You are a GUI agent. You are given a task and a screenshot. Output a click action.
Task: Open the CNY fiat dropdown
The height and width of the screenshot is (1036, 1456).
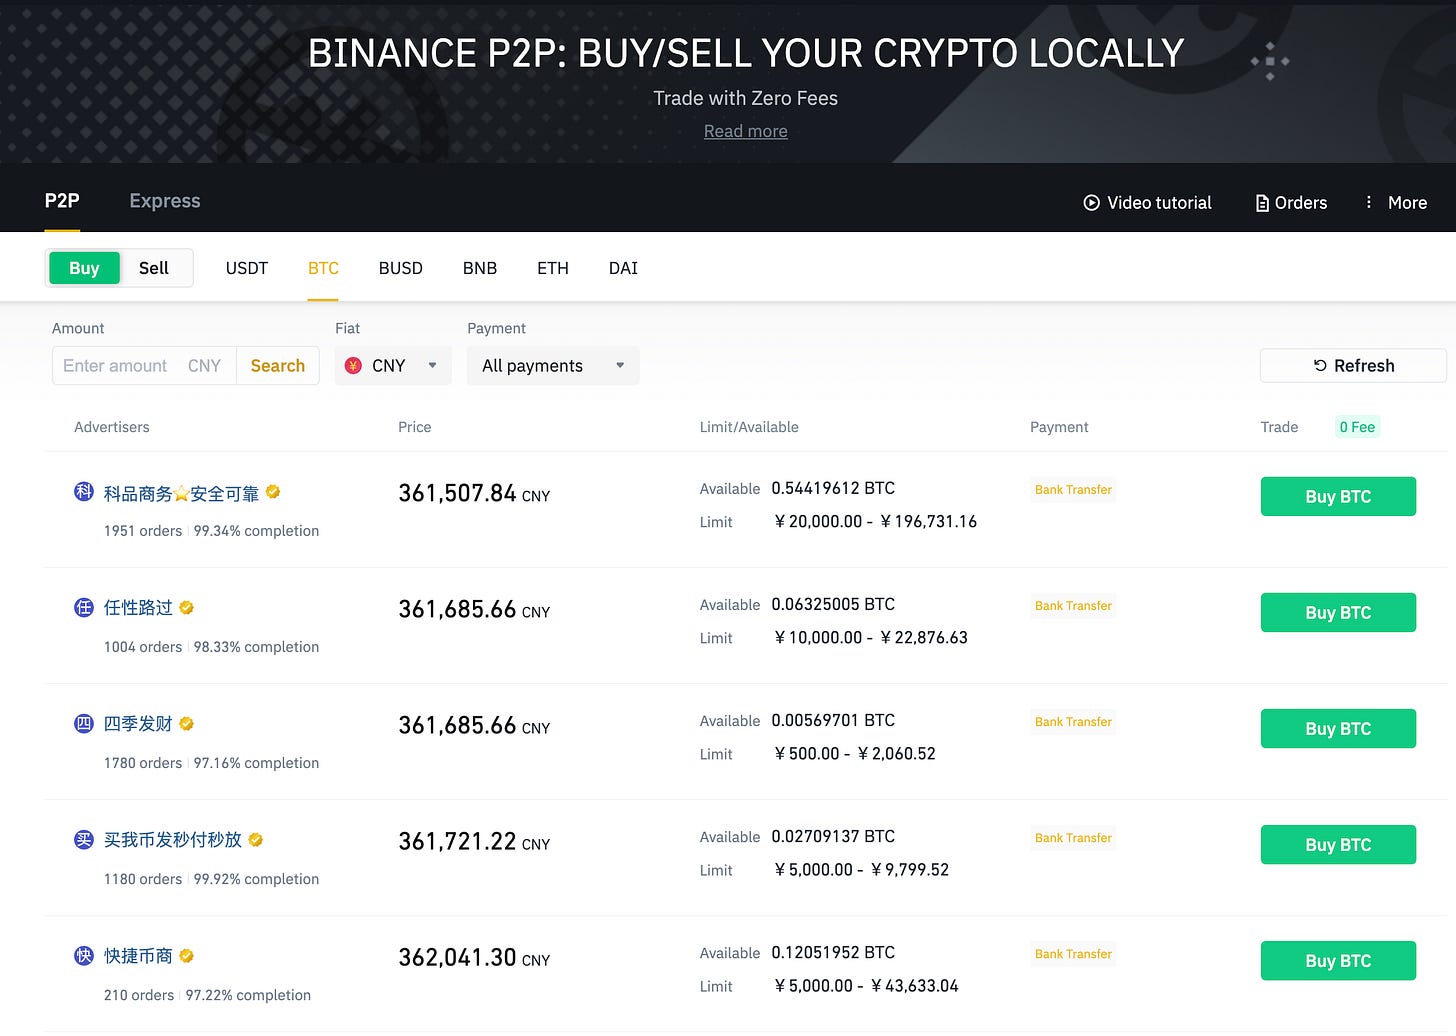click(393, 366)
